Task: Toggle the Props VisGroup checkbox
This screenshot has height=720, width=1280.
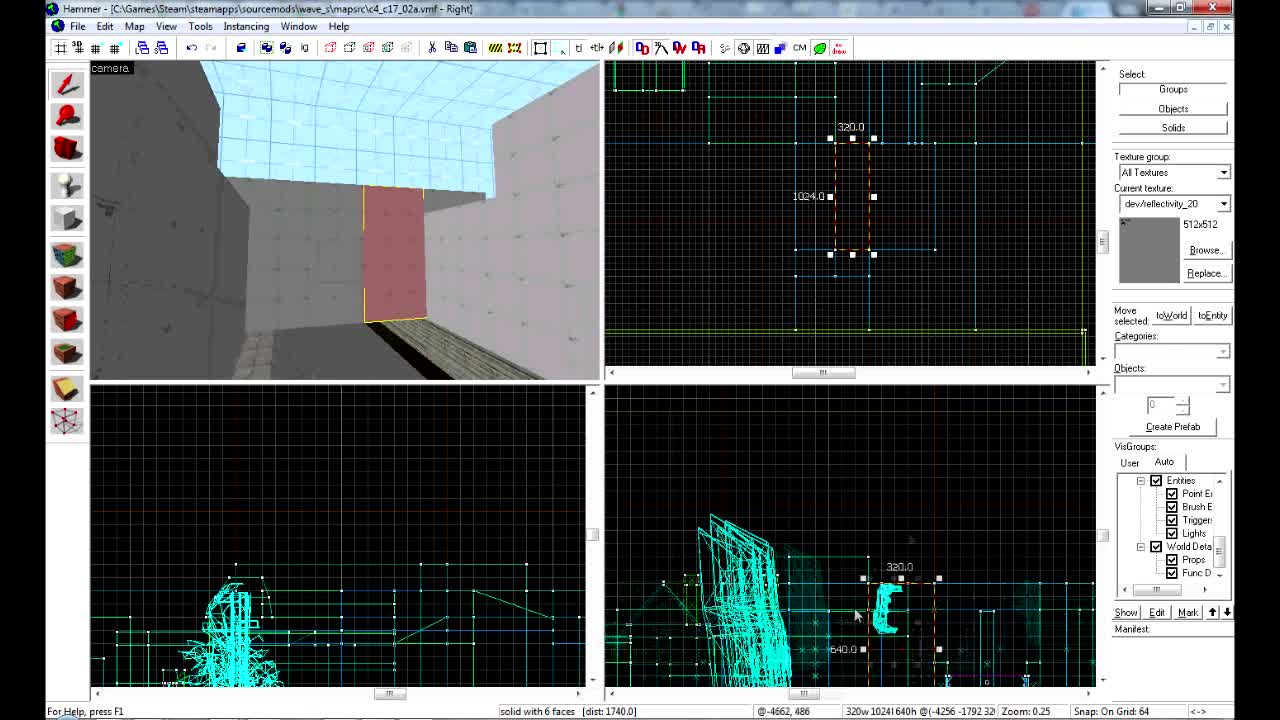Action: click(x=1172, y=559)
